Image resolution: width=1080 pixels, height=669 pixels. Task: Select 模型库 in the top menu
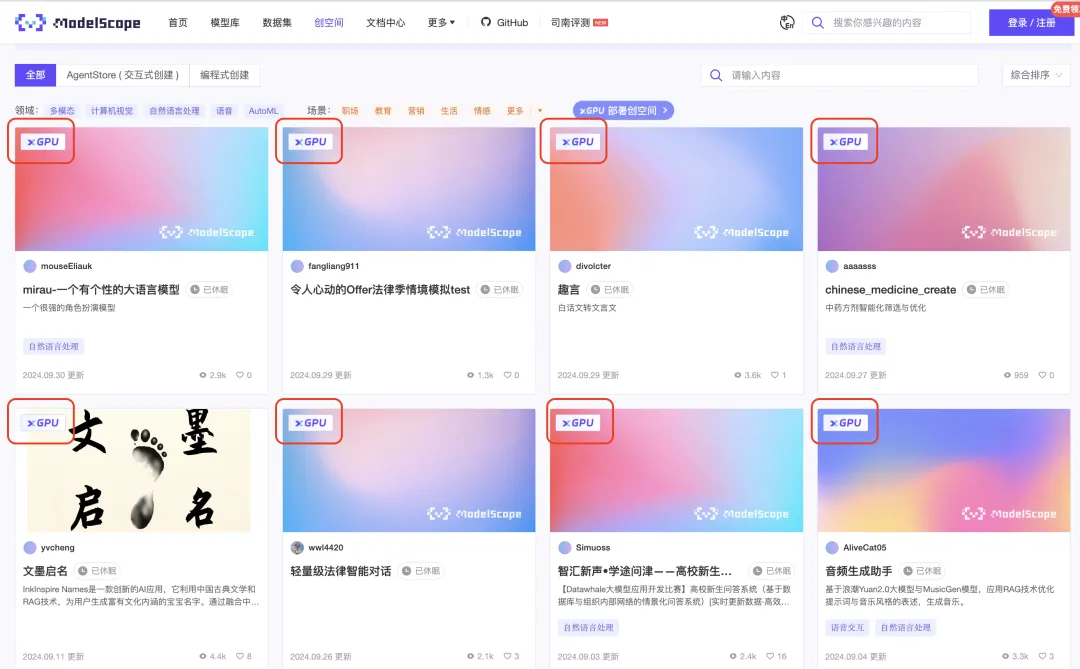click(224, 22)
